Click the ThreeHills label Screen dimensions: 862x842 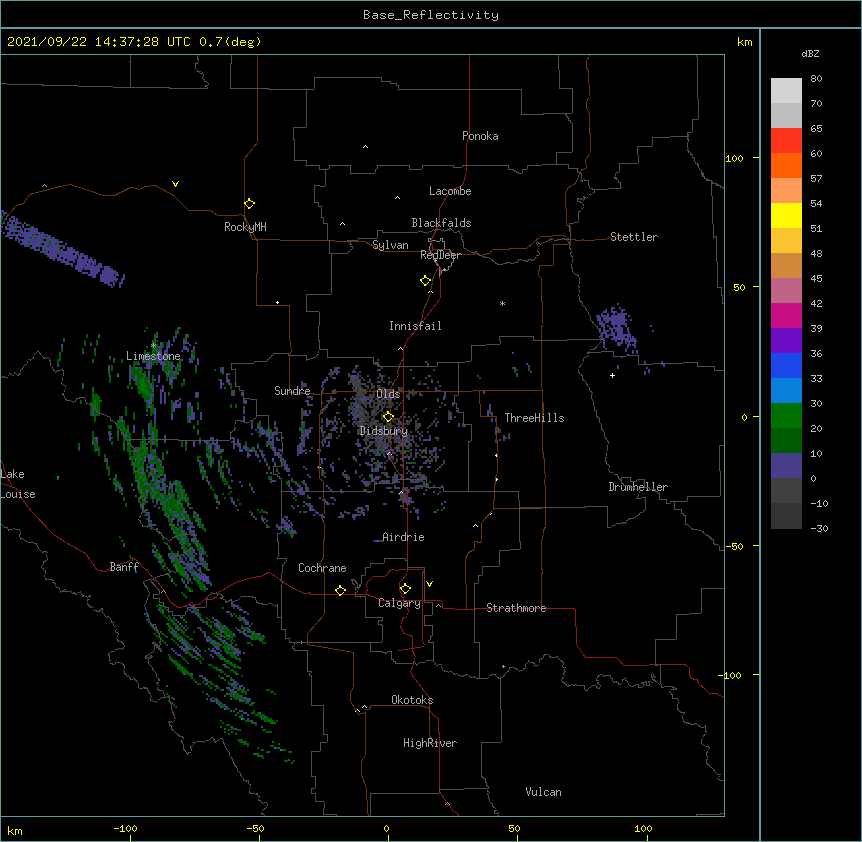click(534, 418)
